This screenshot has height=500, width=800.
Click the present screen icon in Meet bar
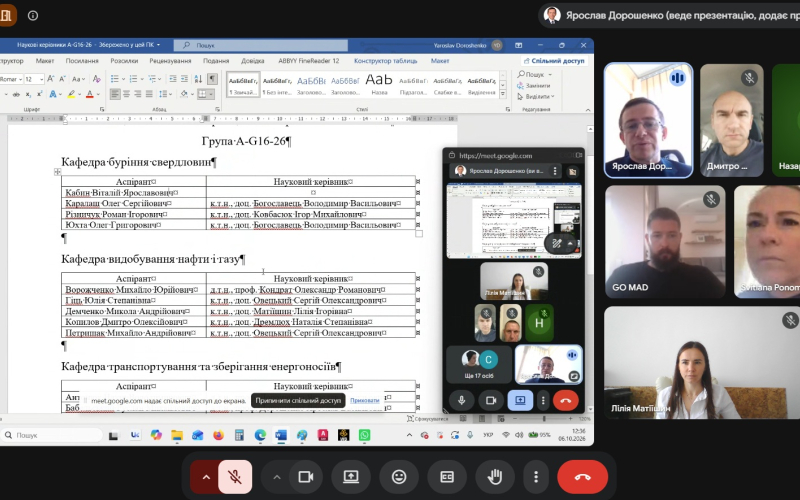coord(351,477)
